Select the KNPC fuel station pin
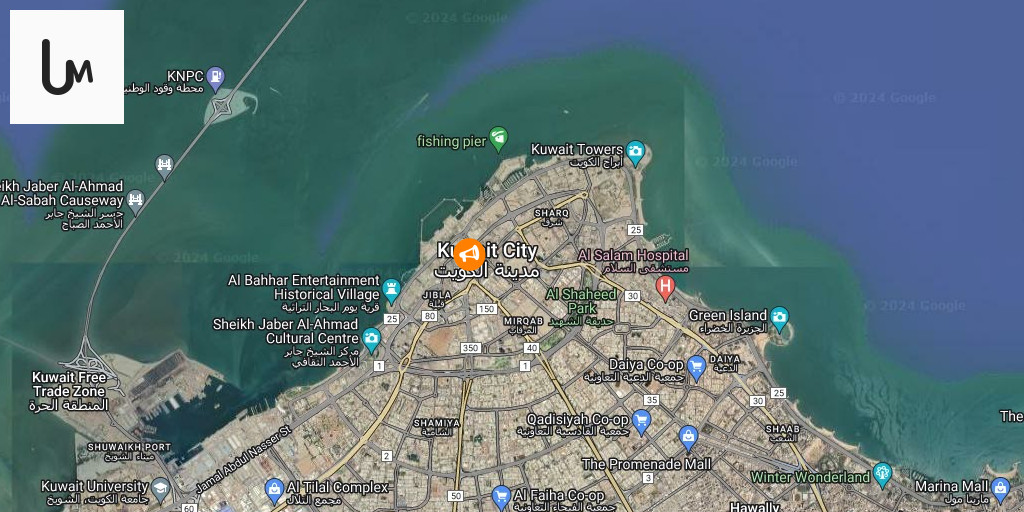This screenshot has height=512, width=1024. pyautogui.click(x=216, y=79)
